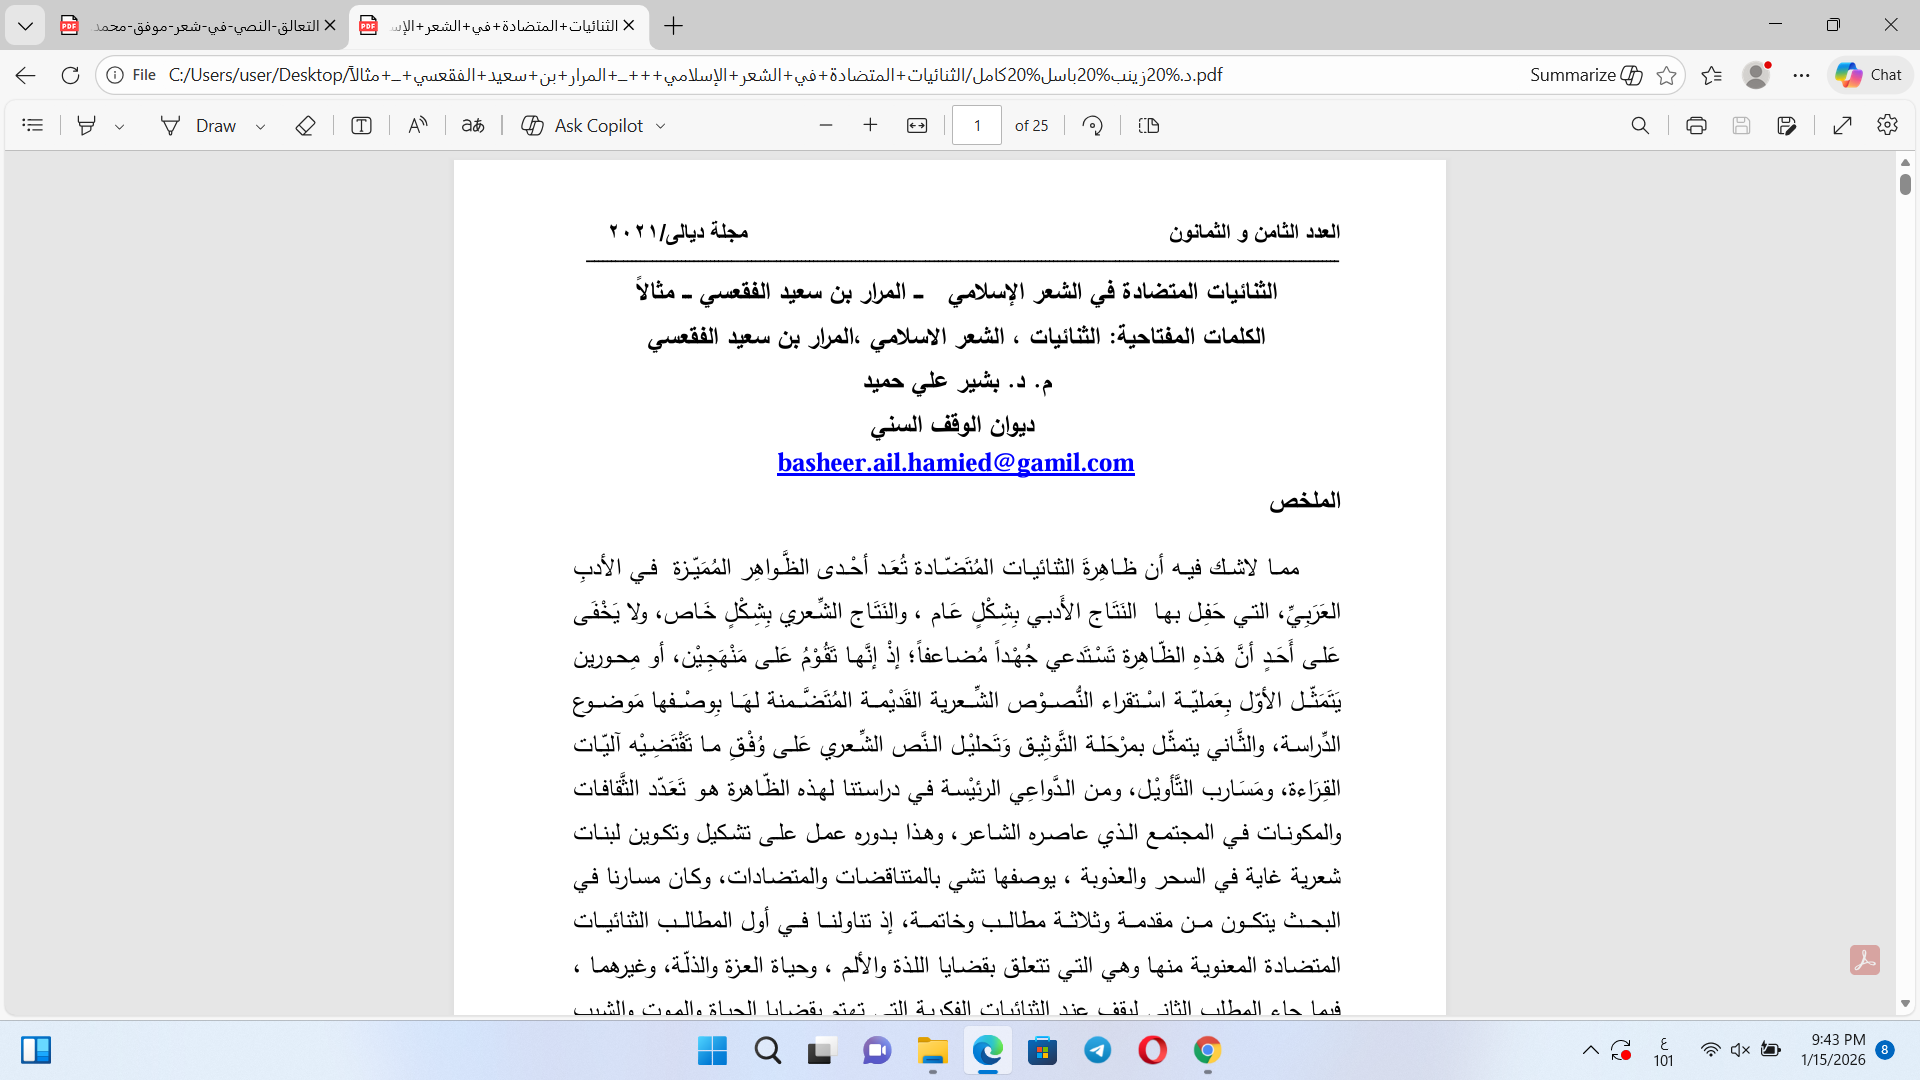Click scrollbar down arrow
1920x1080 pixels.
(x=1905, y=1003)
